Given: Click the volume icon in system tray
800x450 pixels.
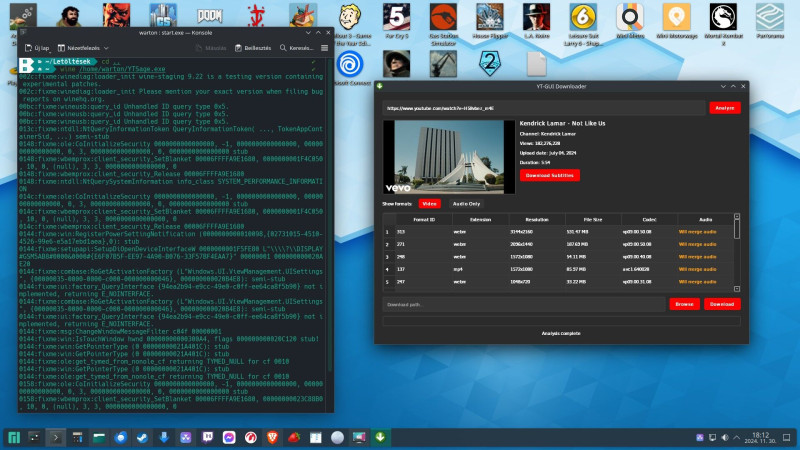Looking at the screenshot, I should (x=724, y=438).
